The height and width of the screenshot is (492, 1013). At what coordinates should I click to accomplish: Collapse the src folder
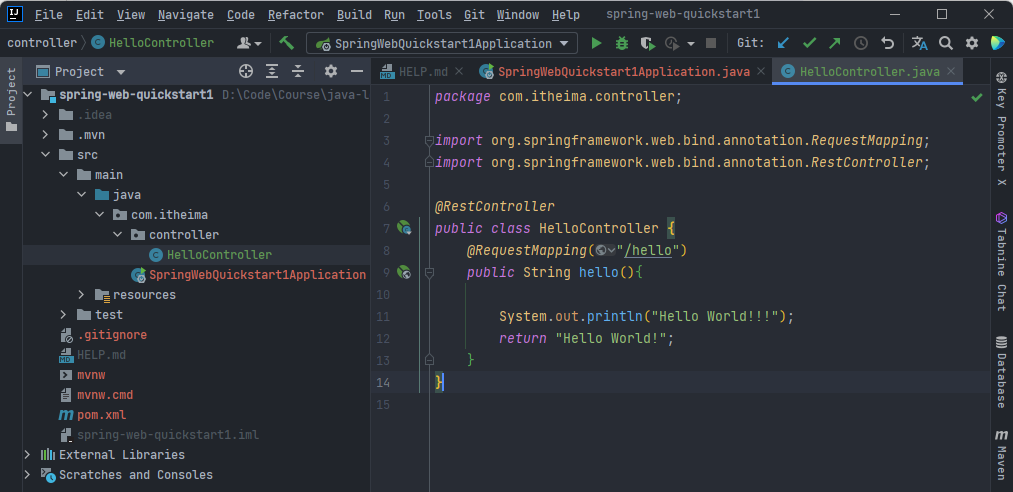coord(45,155)
